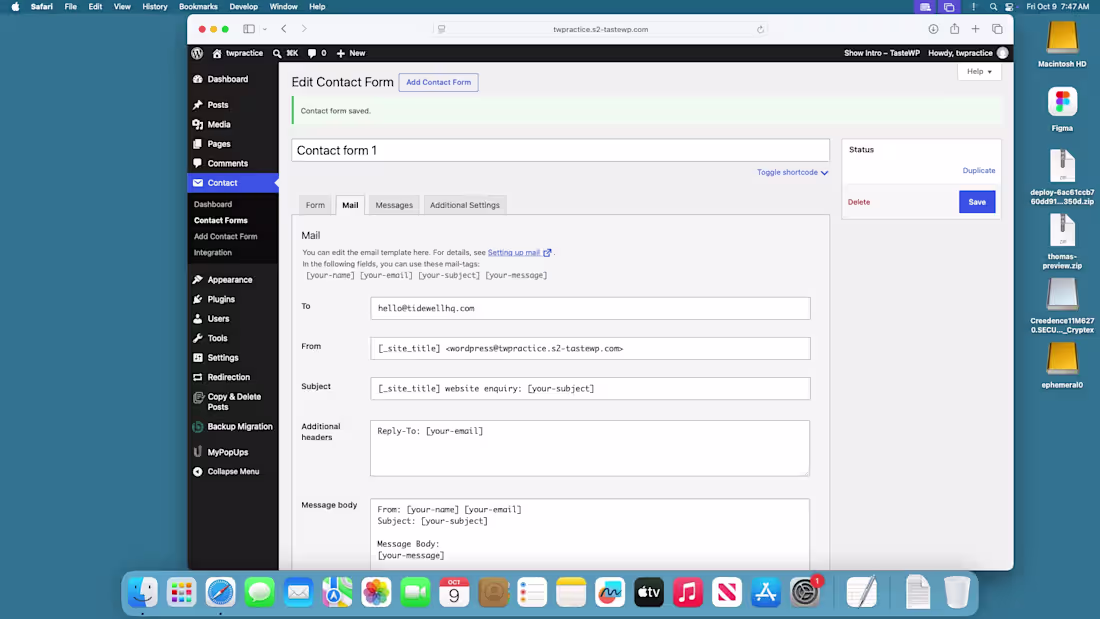Open the Additional Settings tab
The height and width of the screenshot is (619, 1100).
(x=464, y=205)
